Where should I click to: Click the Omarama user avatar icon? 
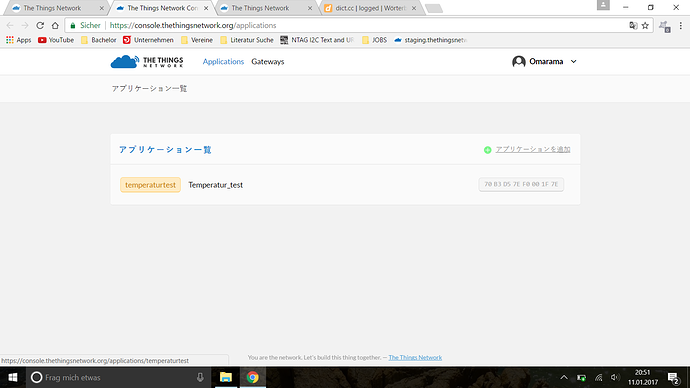point(519,62)
